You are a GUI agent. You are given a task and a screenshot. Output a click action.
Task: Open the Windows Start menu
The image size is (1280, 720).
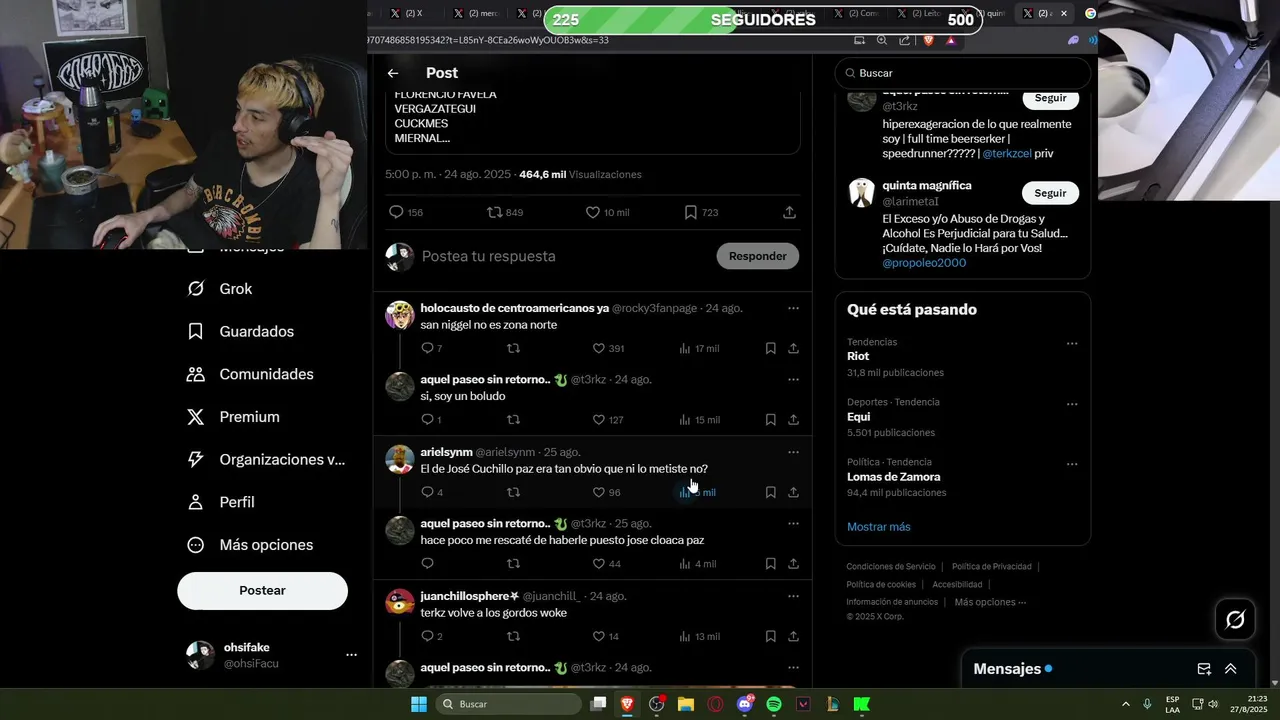[x=419, y=704]
